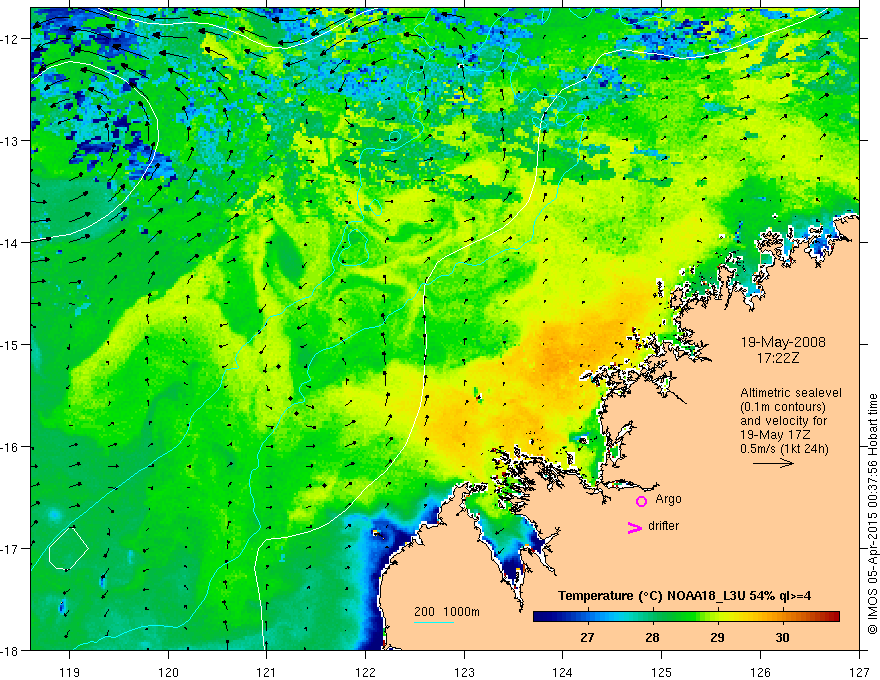Image resolution: width=880 pixels, height=680 pixels.
Task: Click the "17:22Z" time text
Action: click(778, 358)
